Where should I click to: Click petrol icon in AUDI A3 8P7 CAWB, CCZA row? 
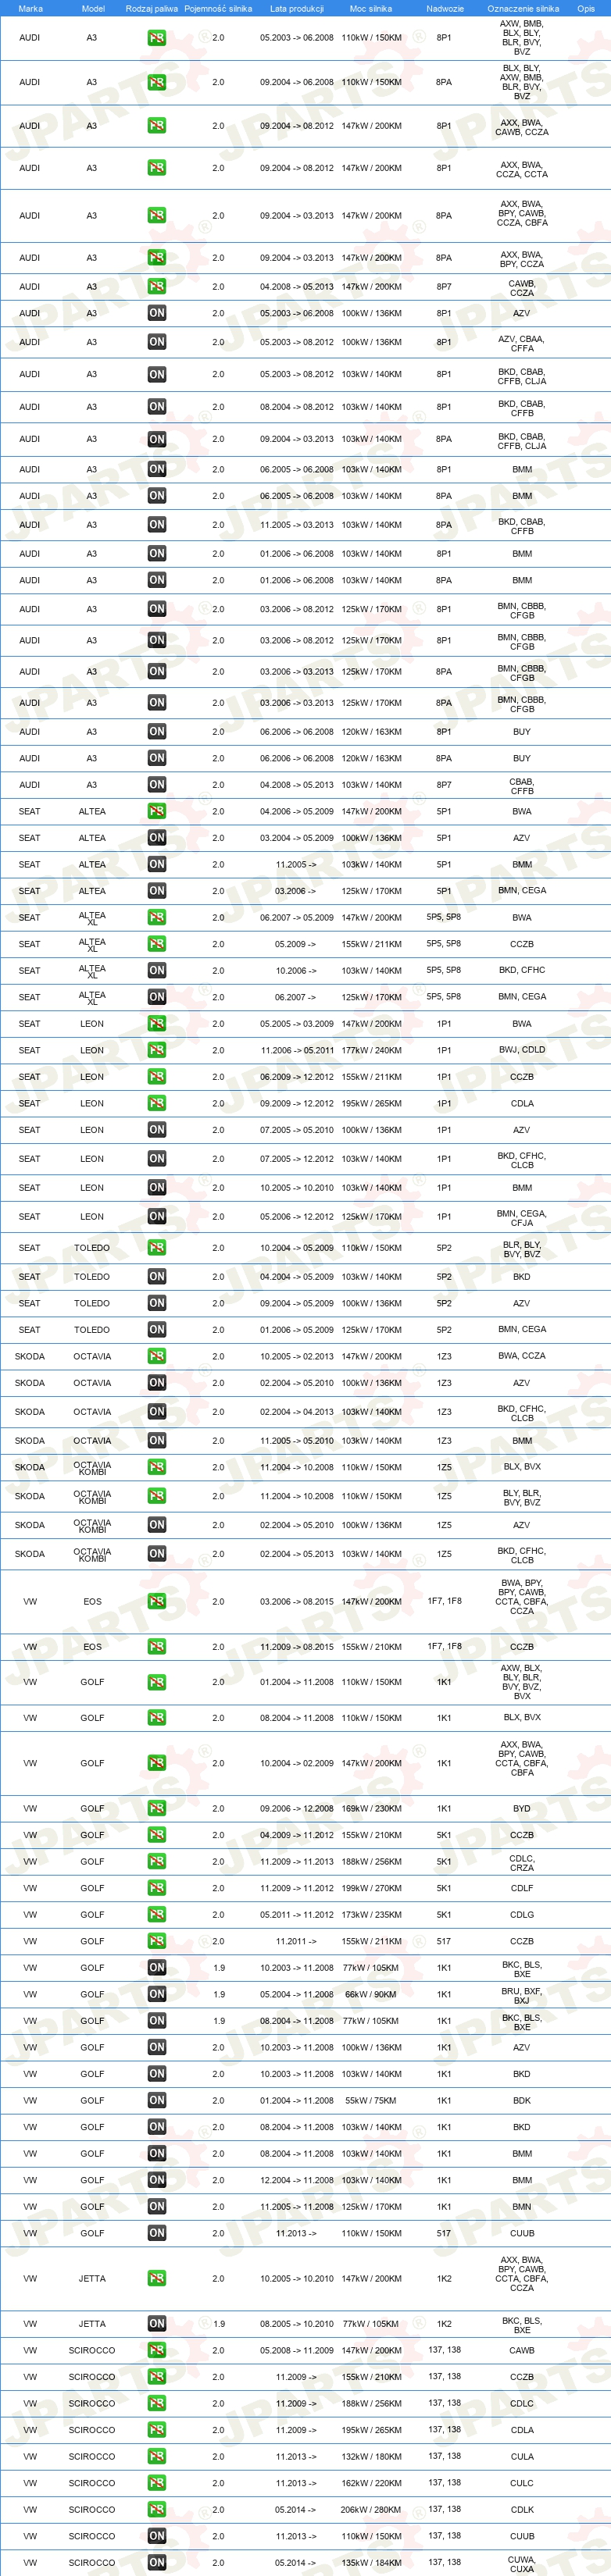tap(157, 286)
